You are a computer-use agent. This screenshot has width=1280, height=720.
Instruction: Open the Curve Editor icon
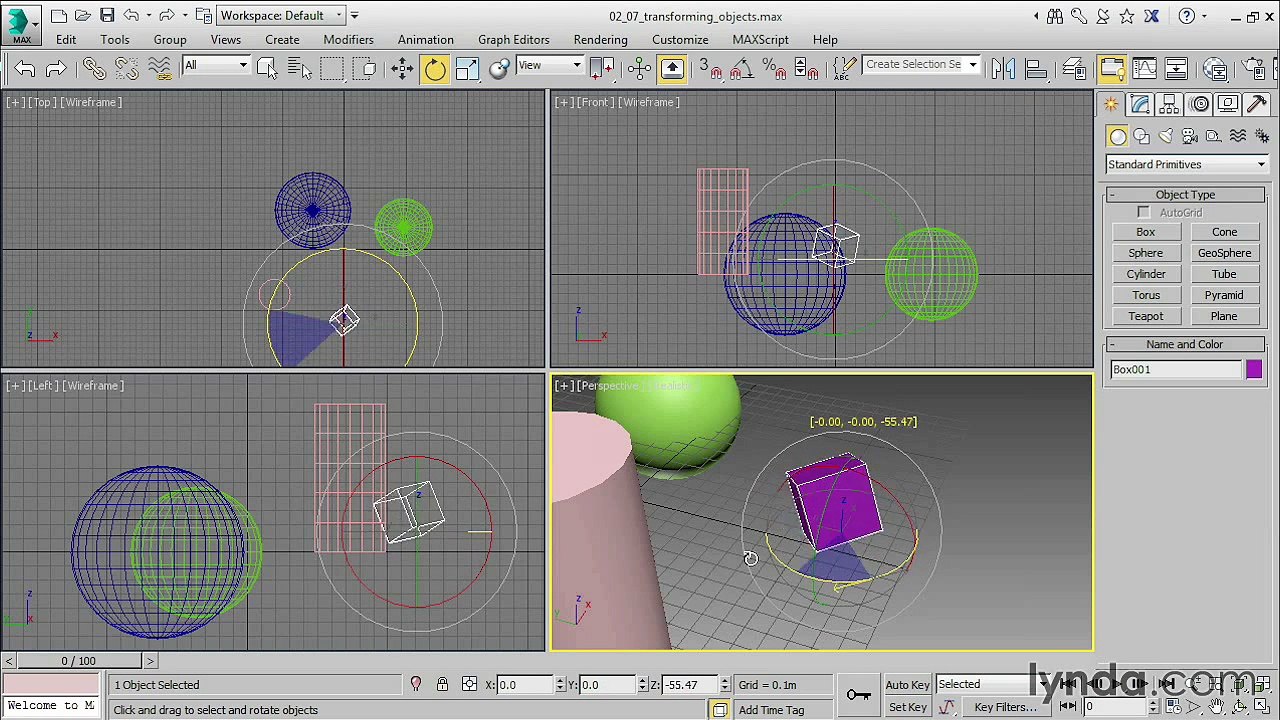pyautogui.click(x=1144, y=68)
